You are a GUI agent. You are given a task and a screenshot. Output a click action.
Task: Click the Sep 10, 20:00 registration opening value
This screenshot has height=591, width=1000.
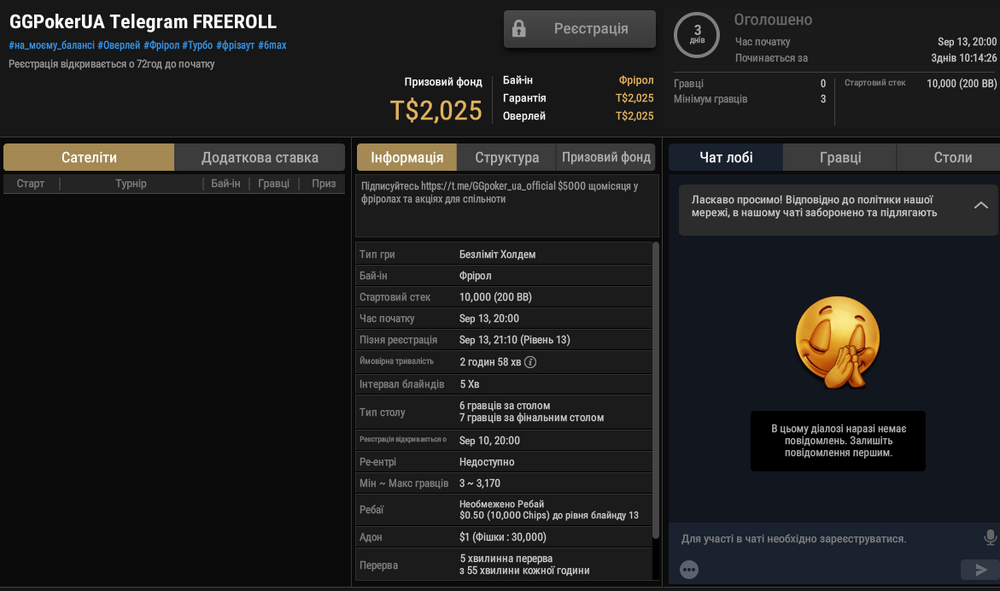tap(489, 441)
